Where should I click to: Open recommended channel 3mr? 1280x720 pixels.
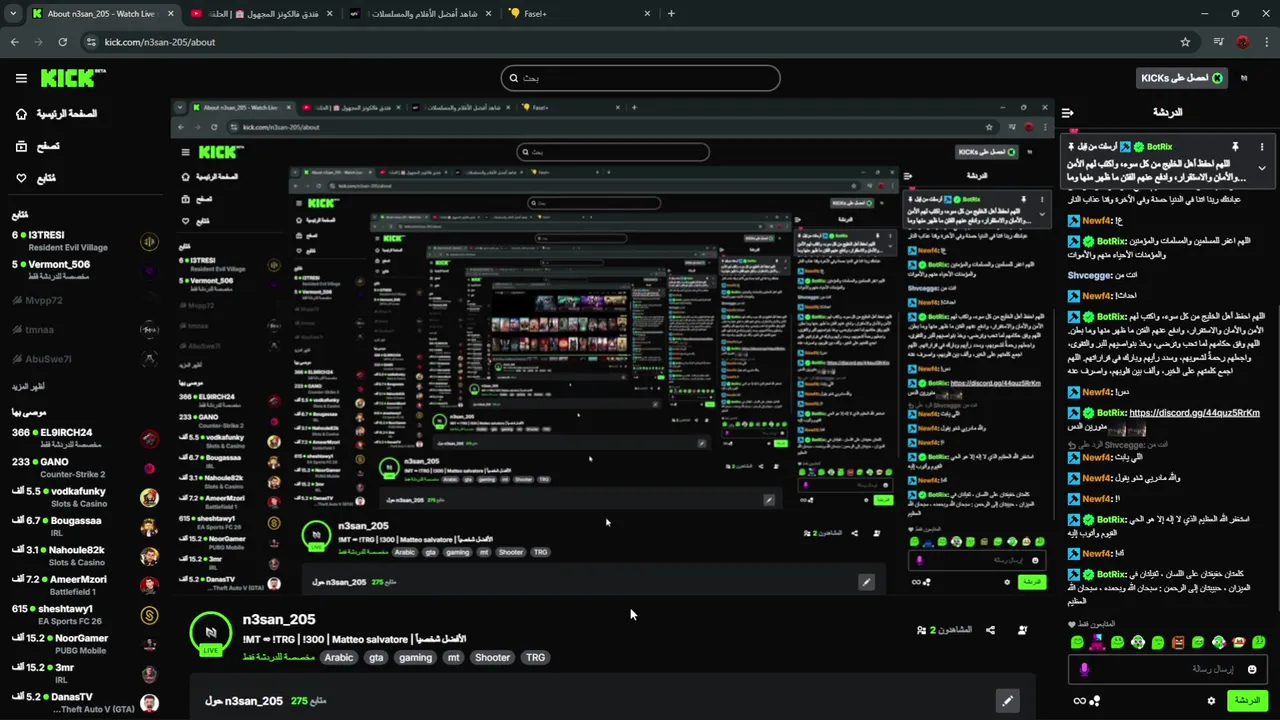click(x=85, y=673)
